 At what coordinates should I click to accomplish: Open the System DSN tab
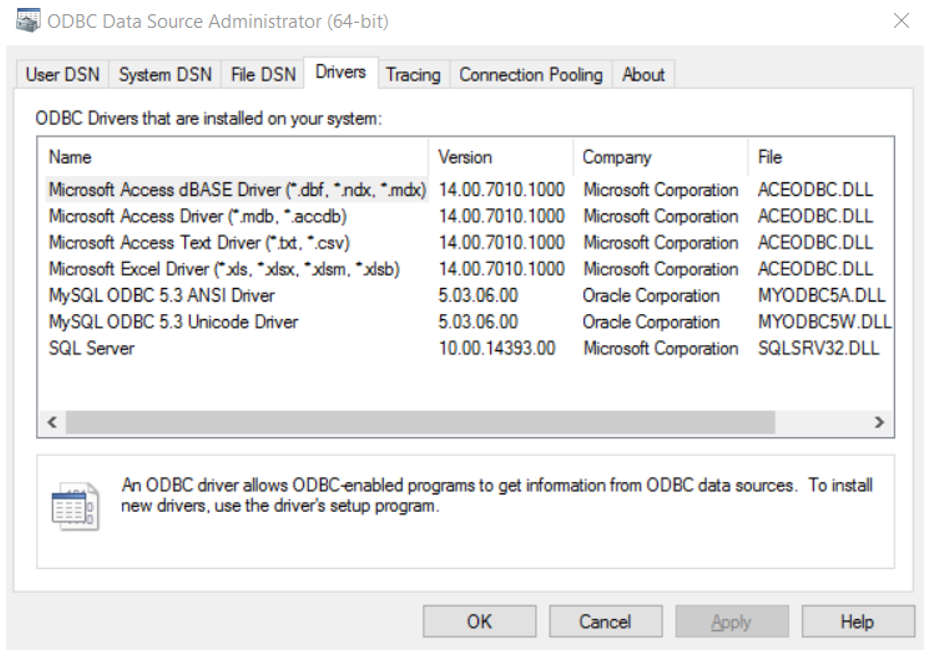point(165,75)
